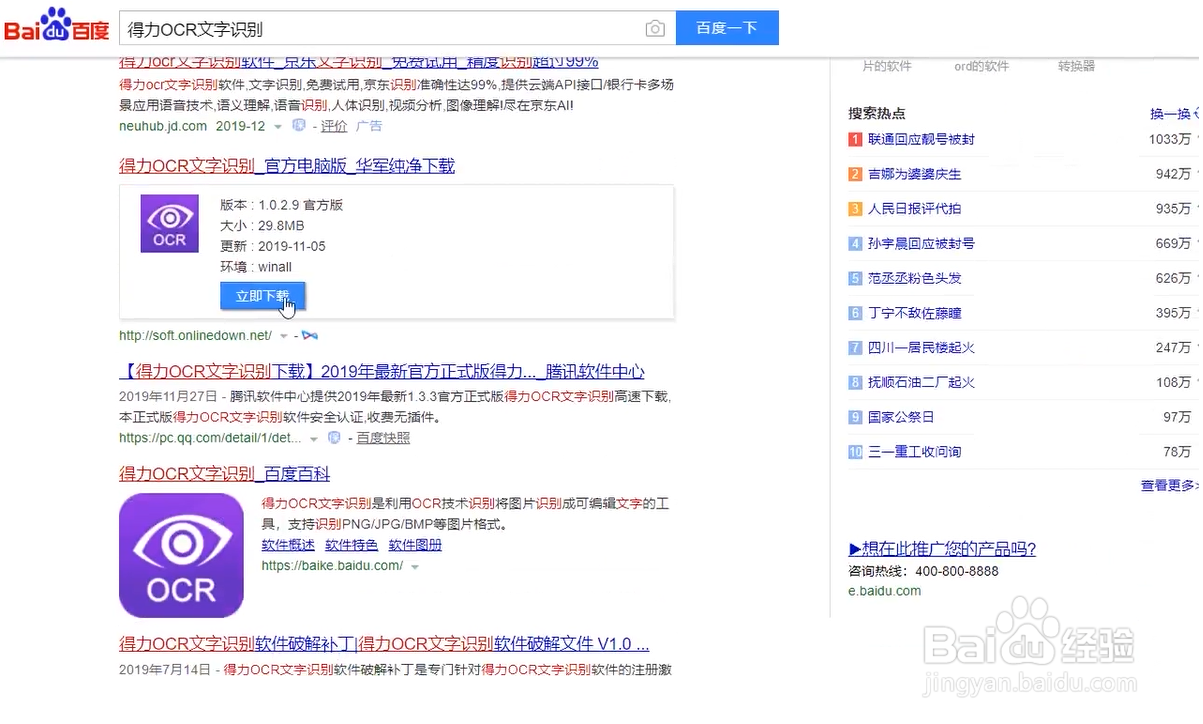
Task: Open 得力OCR文字识别_官方电脑版_华军纯净下载 result
Action: coord(287,166)
